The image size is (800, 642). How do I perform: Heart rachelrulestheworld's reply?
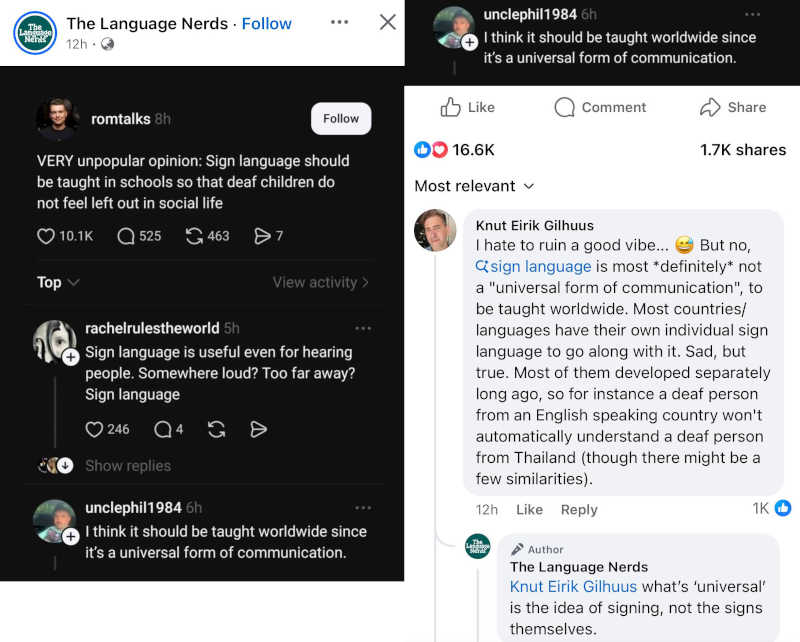click(x=94, y=429)
